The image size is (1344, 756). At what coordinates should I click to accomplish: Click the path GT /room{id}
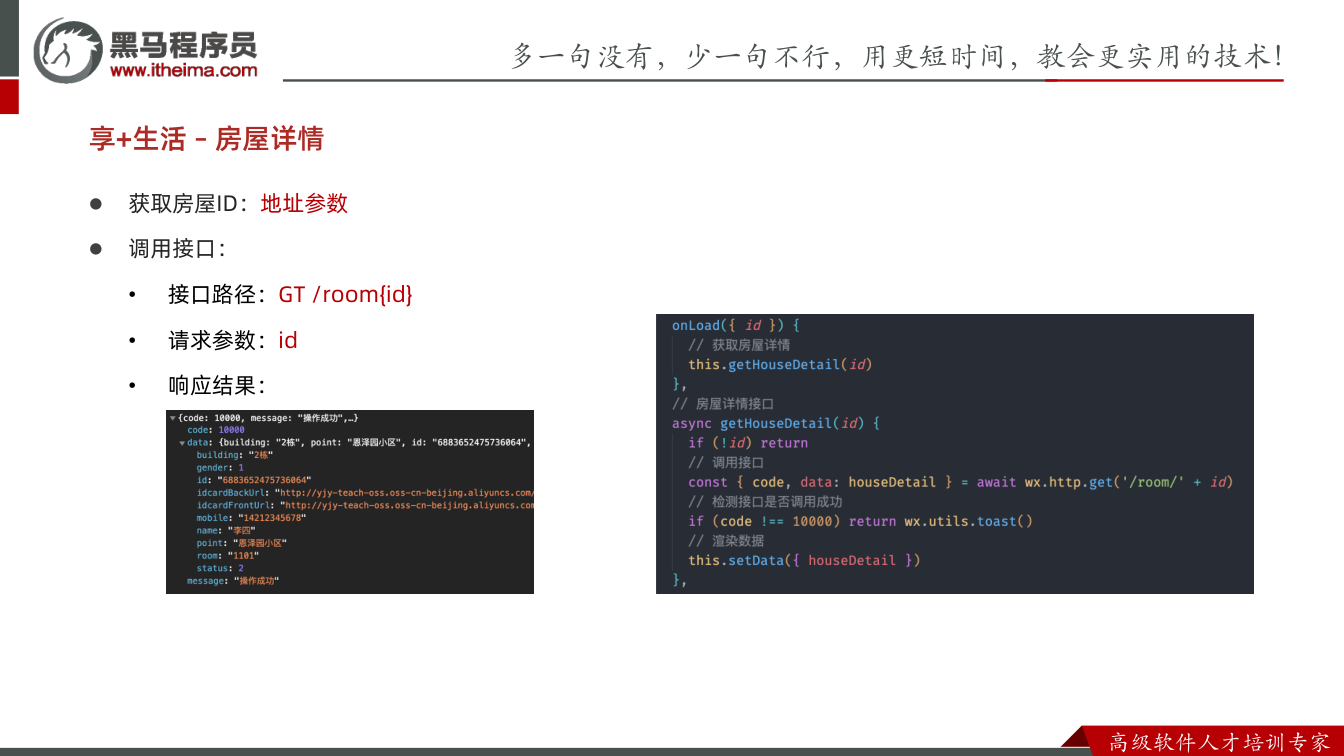pyautogui.click(x=345, y=294)
